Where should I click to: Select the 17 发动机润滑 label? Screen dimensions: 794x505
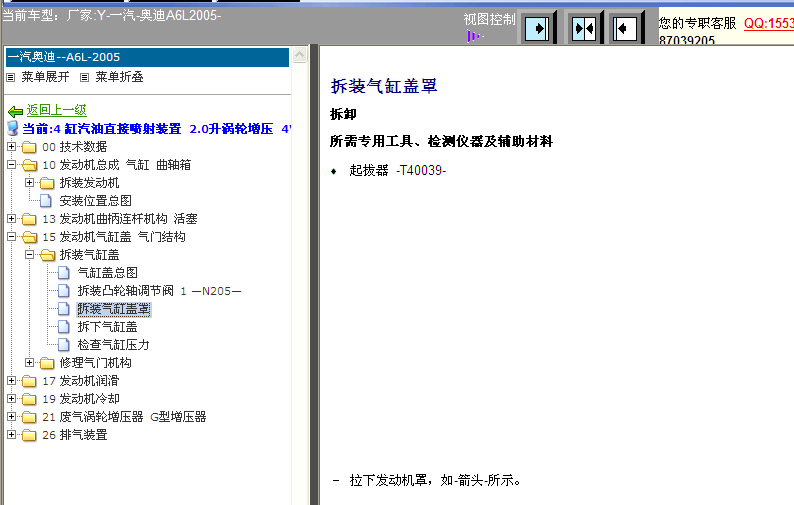[81, 381]
